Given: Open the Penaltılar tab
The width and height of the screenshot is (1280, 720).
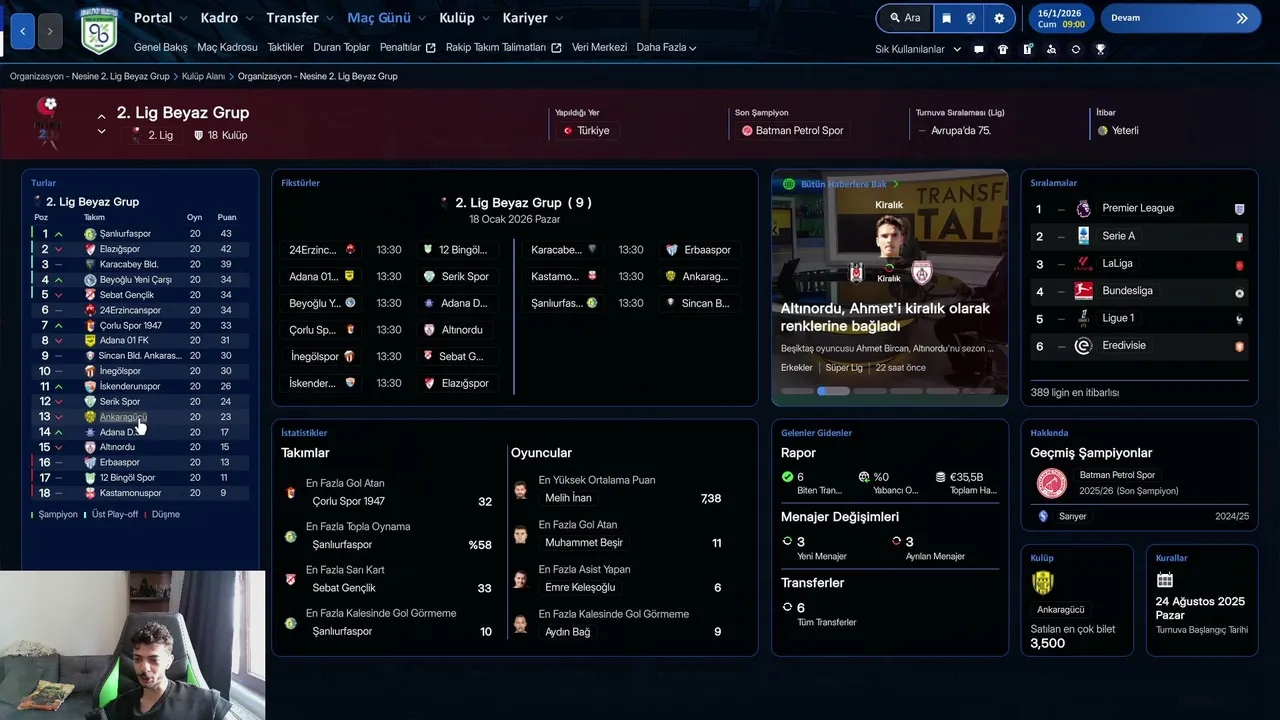Looking at the screenshot, I should [x=407, y=48].
